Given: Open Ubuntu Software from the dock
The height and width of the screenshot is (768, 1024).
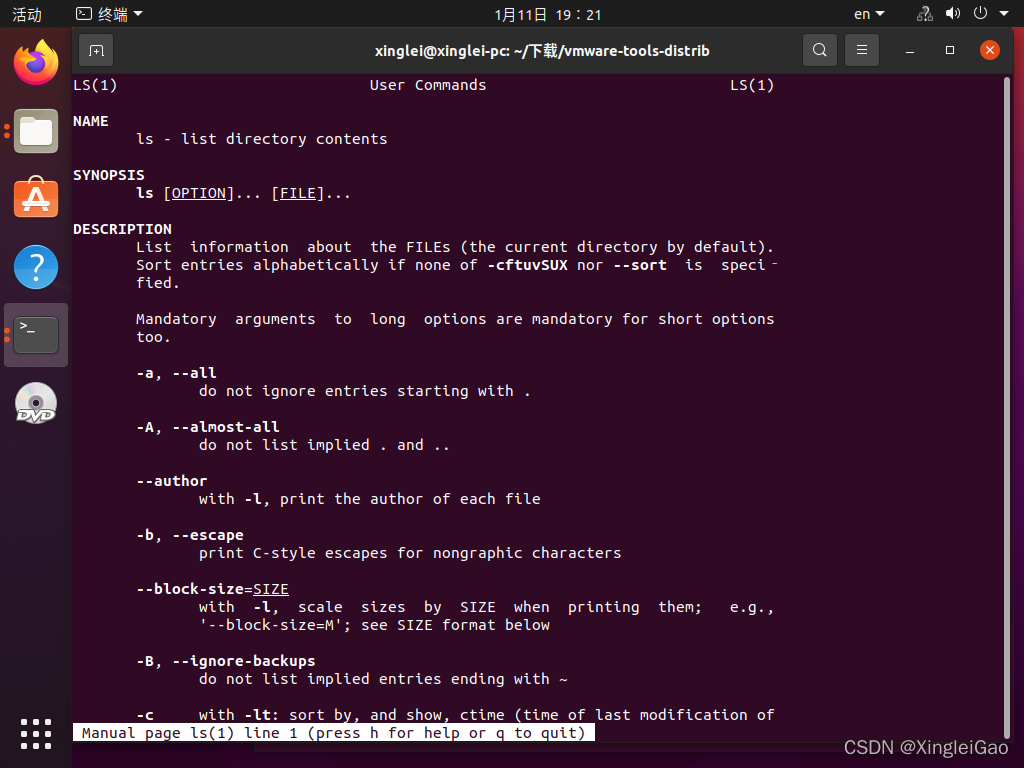Looking at the screenshot, I should tap(36, 198).
